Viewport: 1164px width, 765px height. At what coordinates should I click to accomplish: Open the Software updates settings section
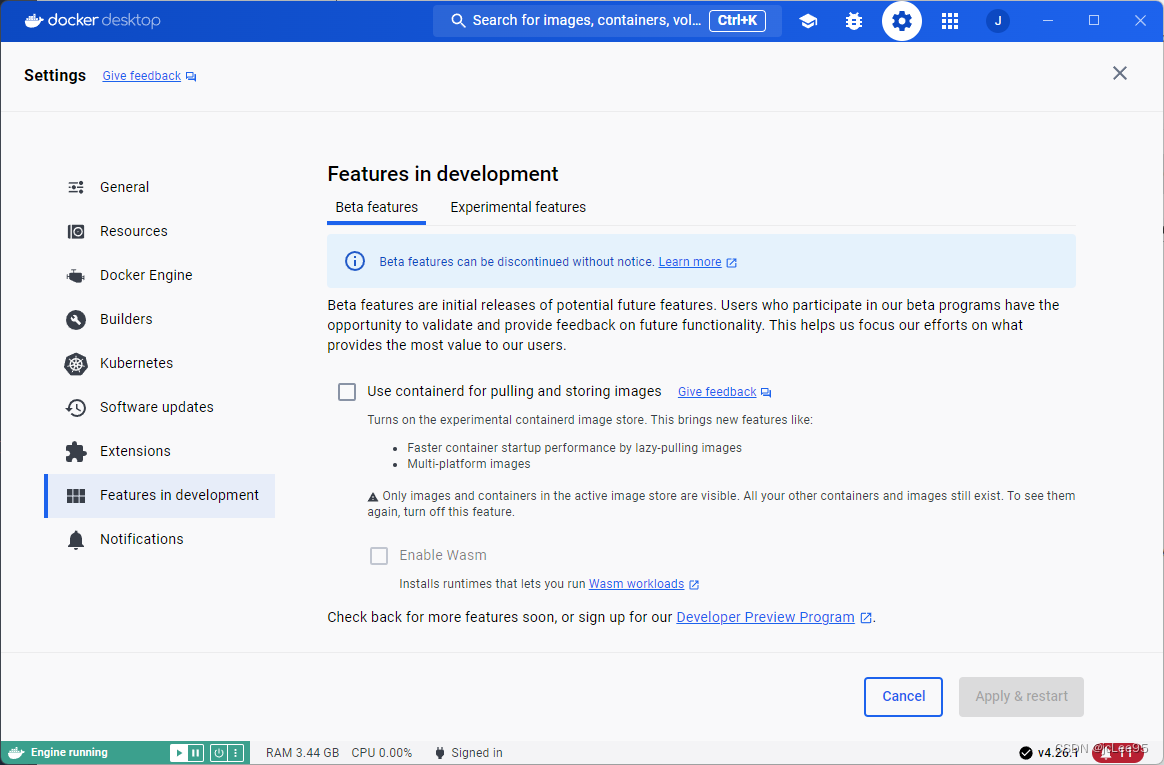click(x=160, y=407)
